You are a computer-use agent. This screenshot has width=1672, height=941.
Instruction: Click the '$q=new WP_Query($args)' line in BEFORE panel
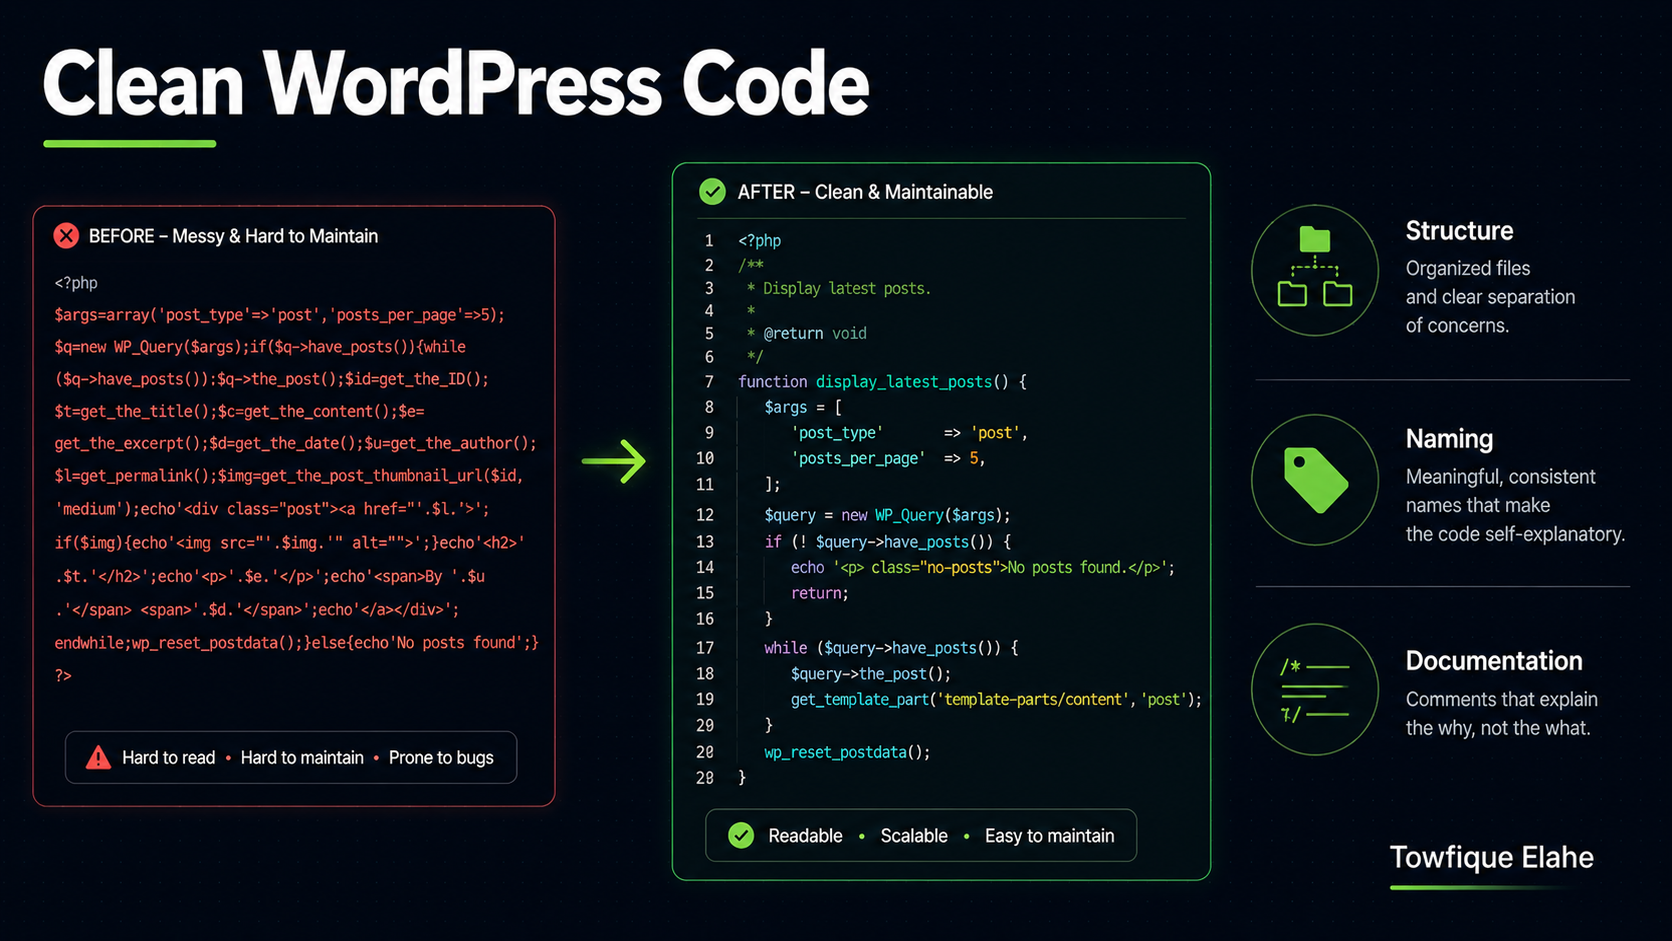pyautogui.click(x=260, y=347)
